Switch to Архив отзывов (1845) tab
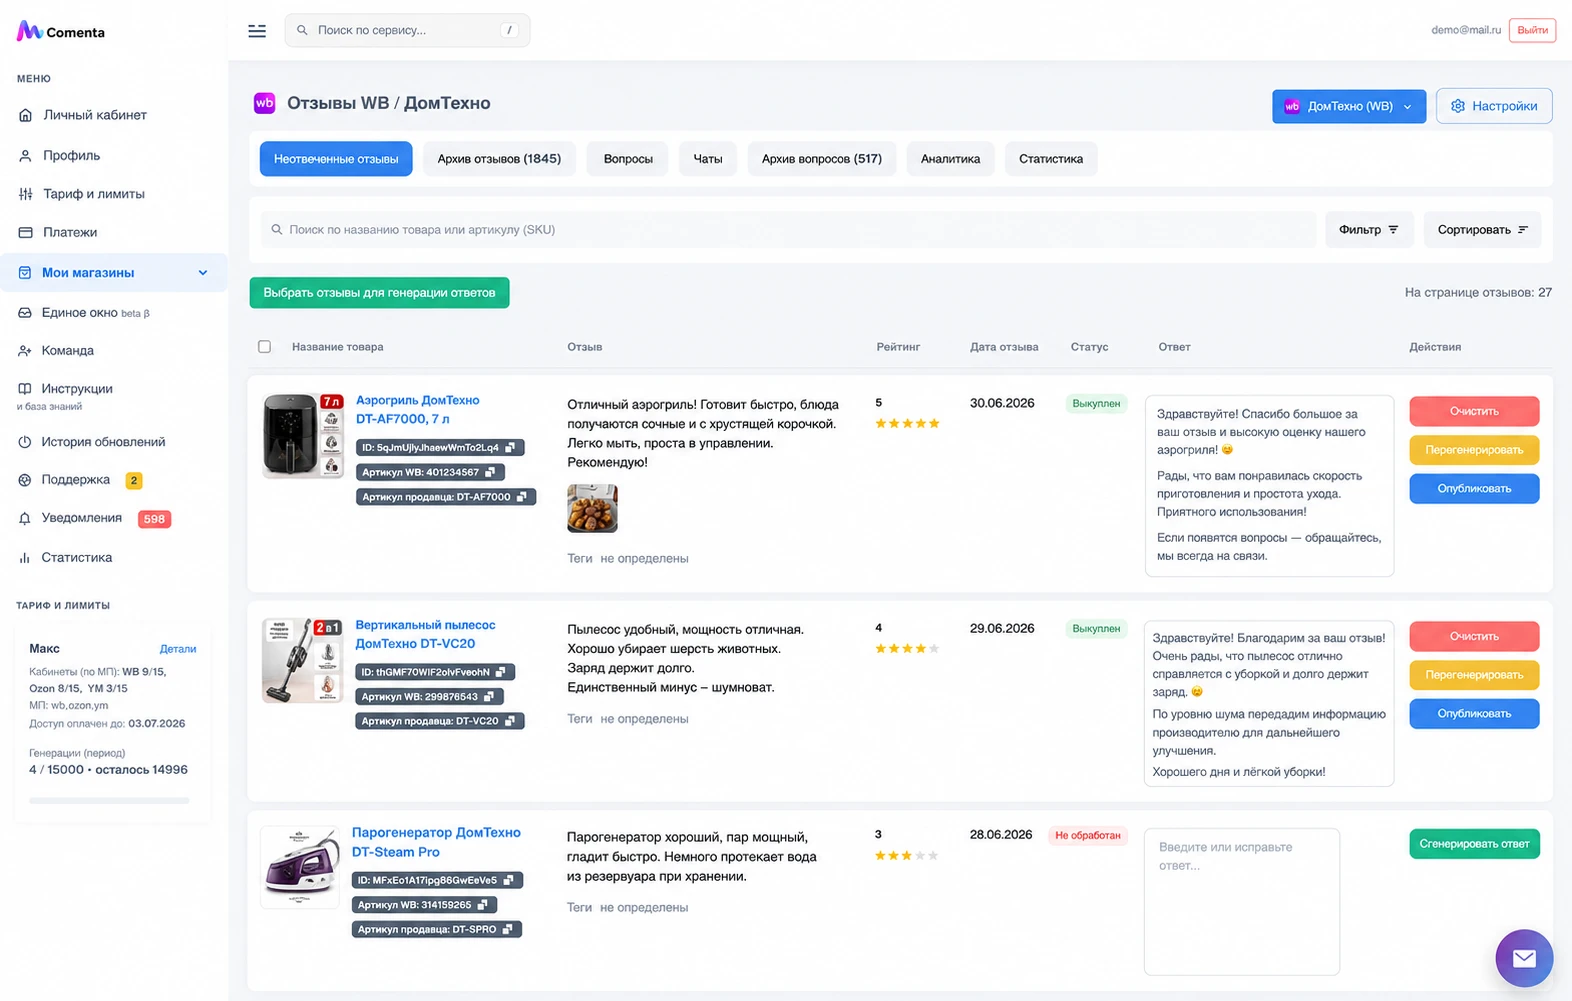This screenshot has height=1001, width=1572. click(499, 159)
